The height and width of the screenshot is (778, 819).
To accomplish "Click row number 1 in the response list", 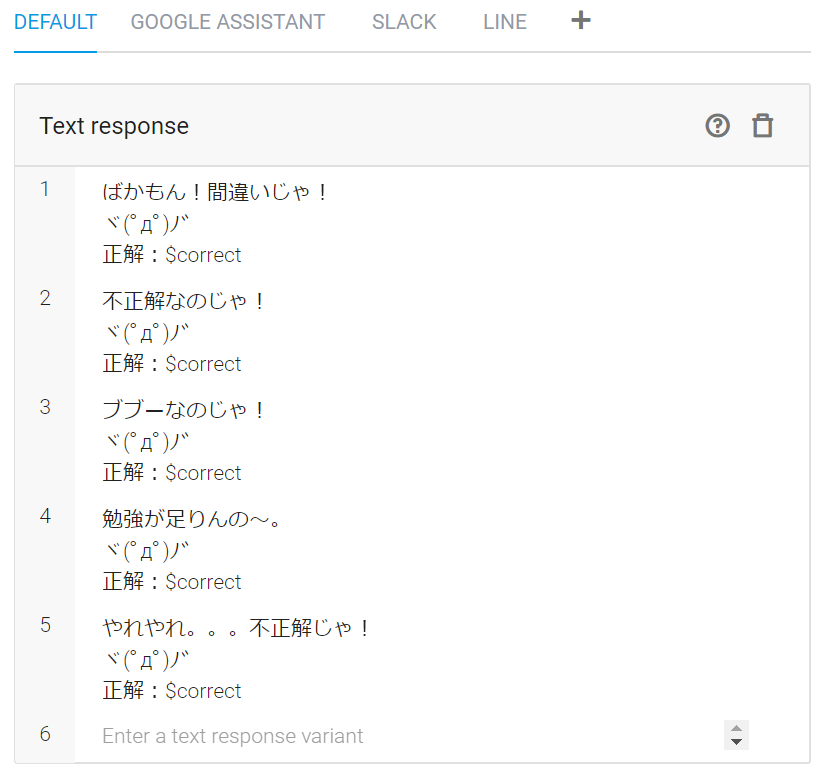I will tap(45, 189).
